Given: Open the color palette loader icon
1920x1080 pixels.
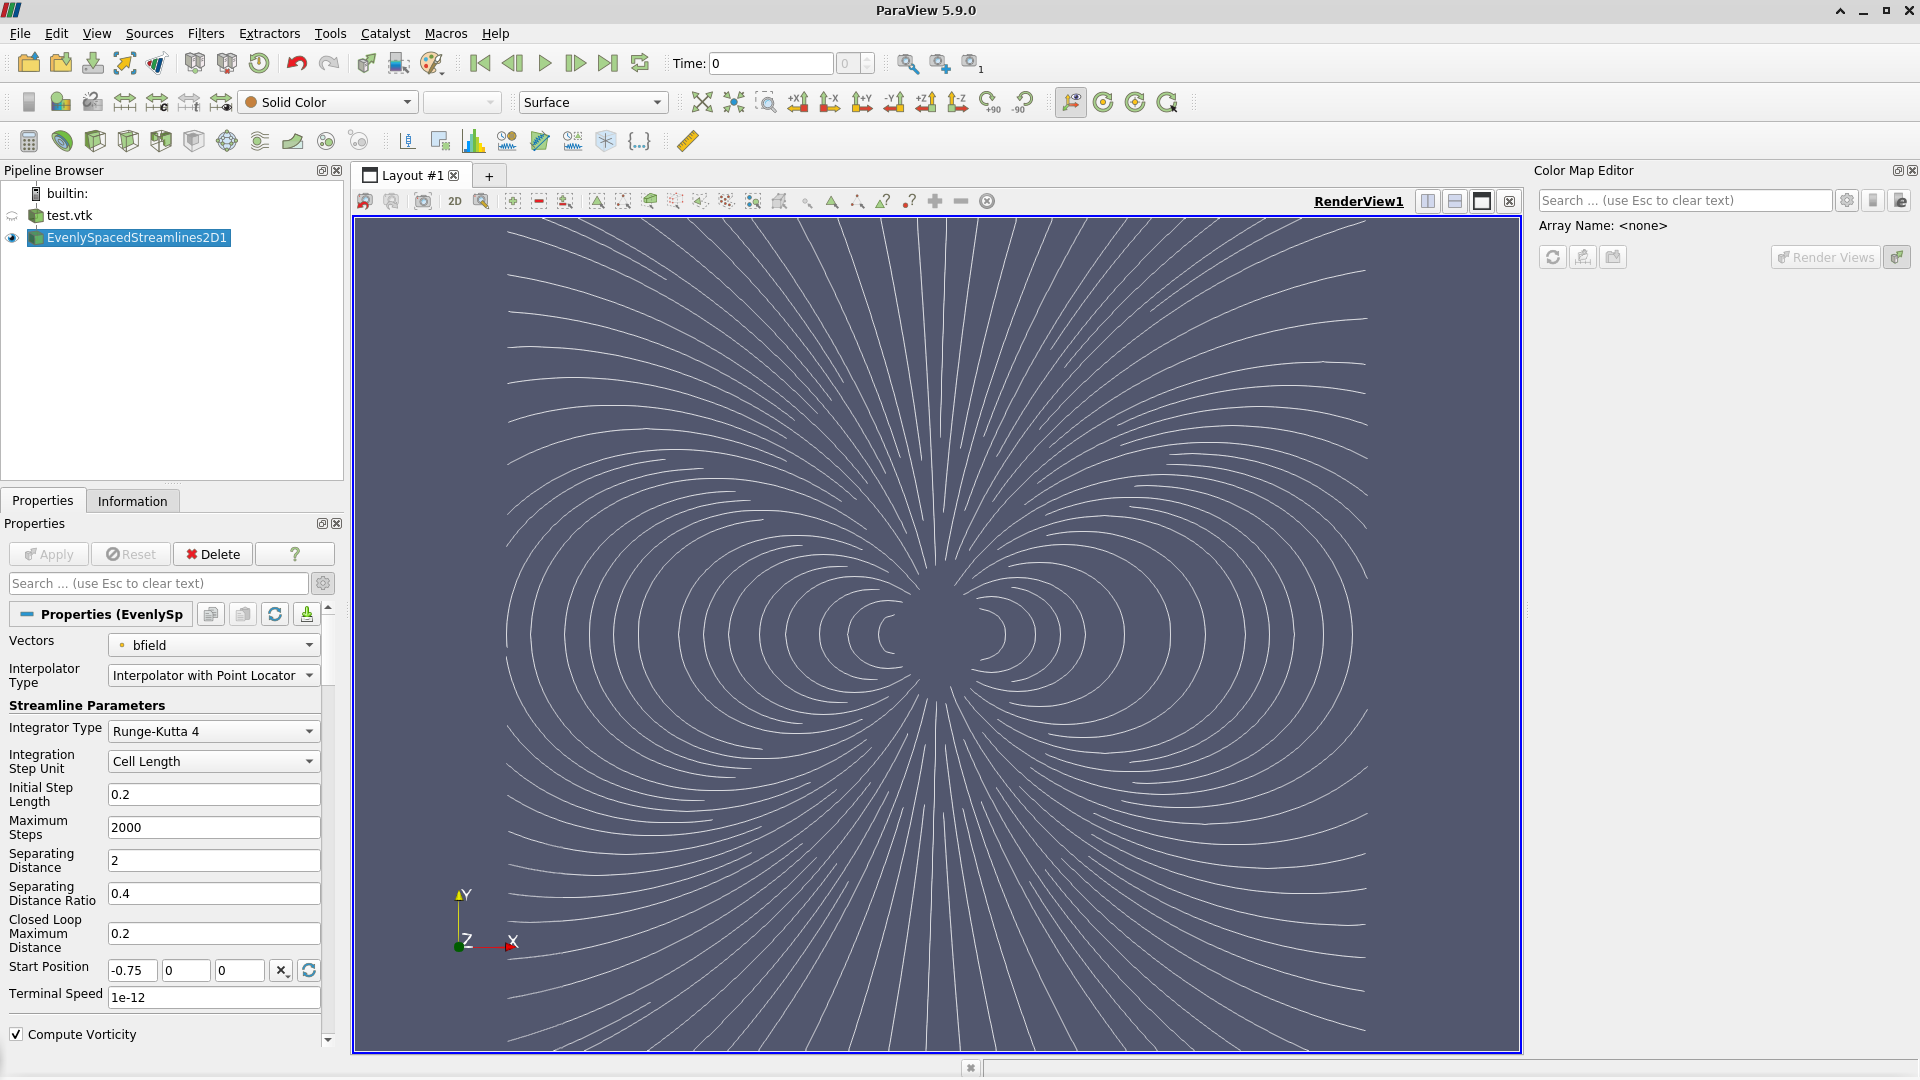Looking at the screenshot, I should (x=431, y=63).
